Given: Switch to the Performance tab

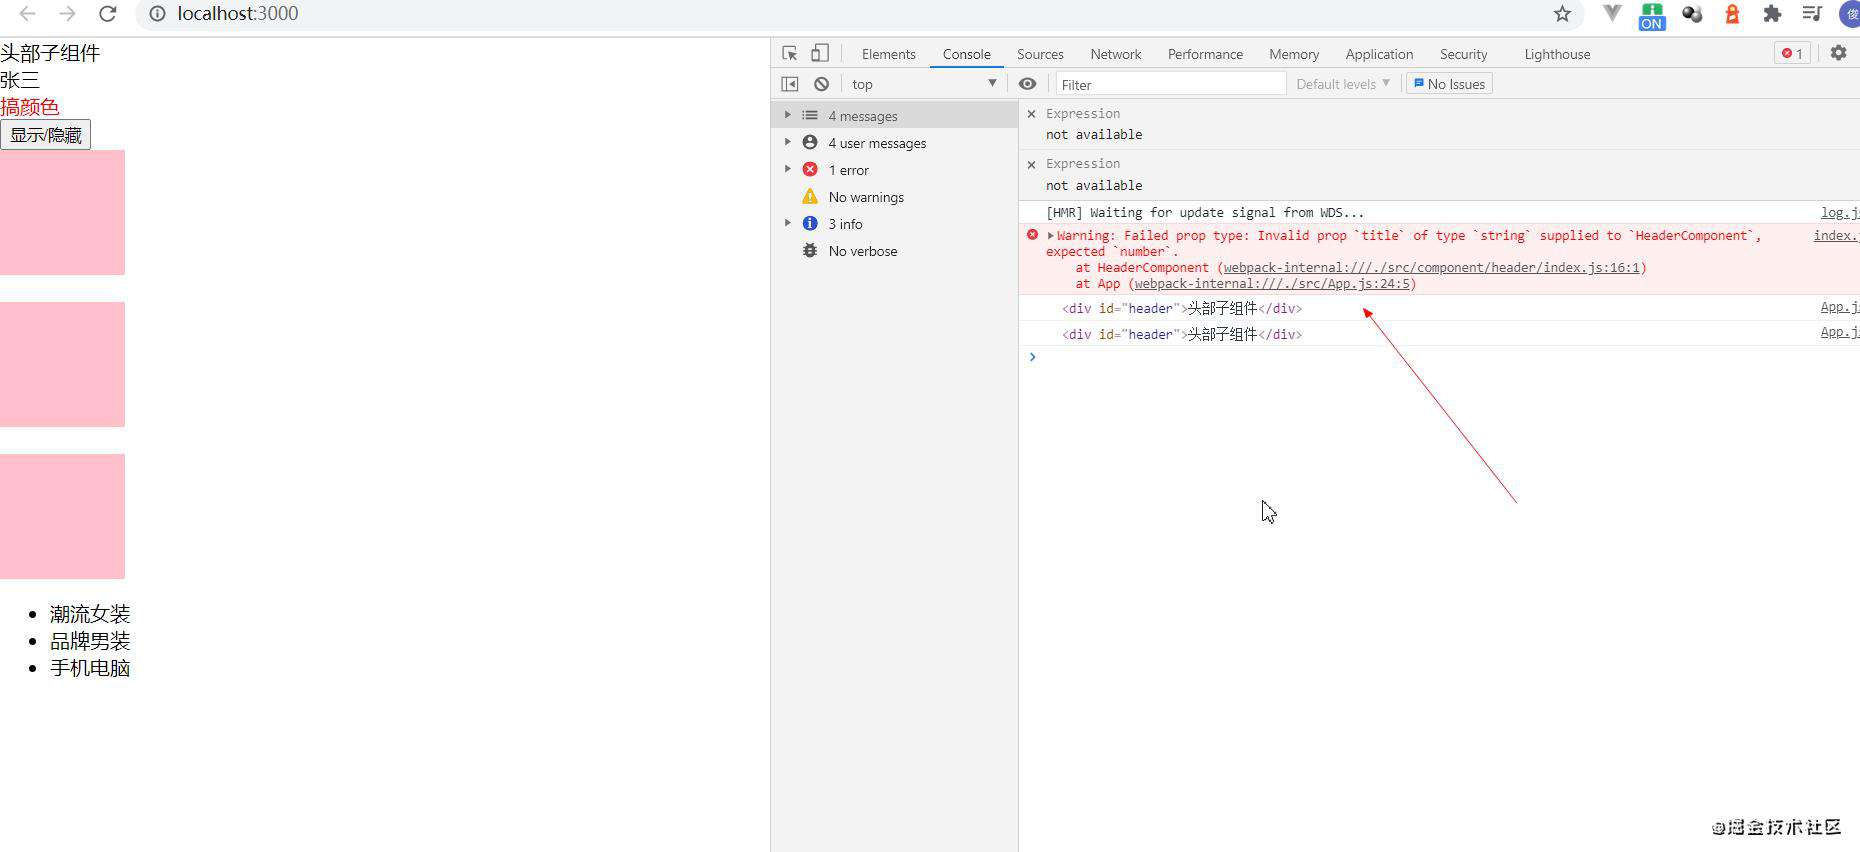Looking at the screenshot, I should [x=1205, y=54].
